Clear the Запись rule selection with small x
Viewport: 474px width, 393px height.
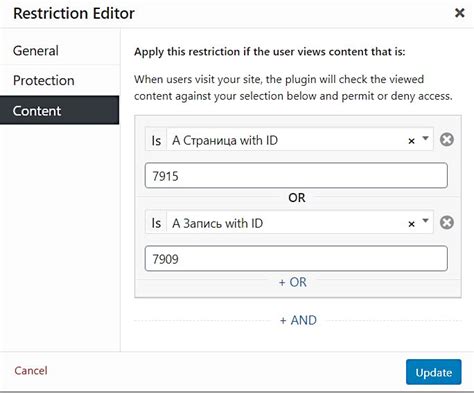coord(411,224)
